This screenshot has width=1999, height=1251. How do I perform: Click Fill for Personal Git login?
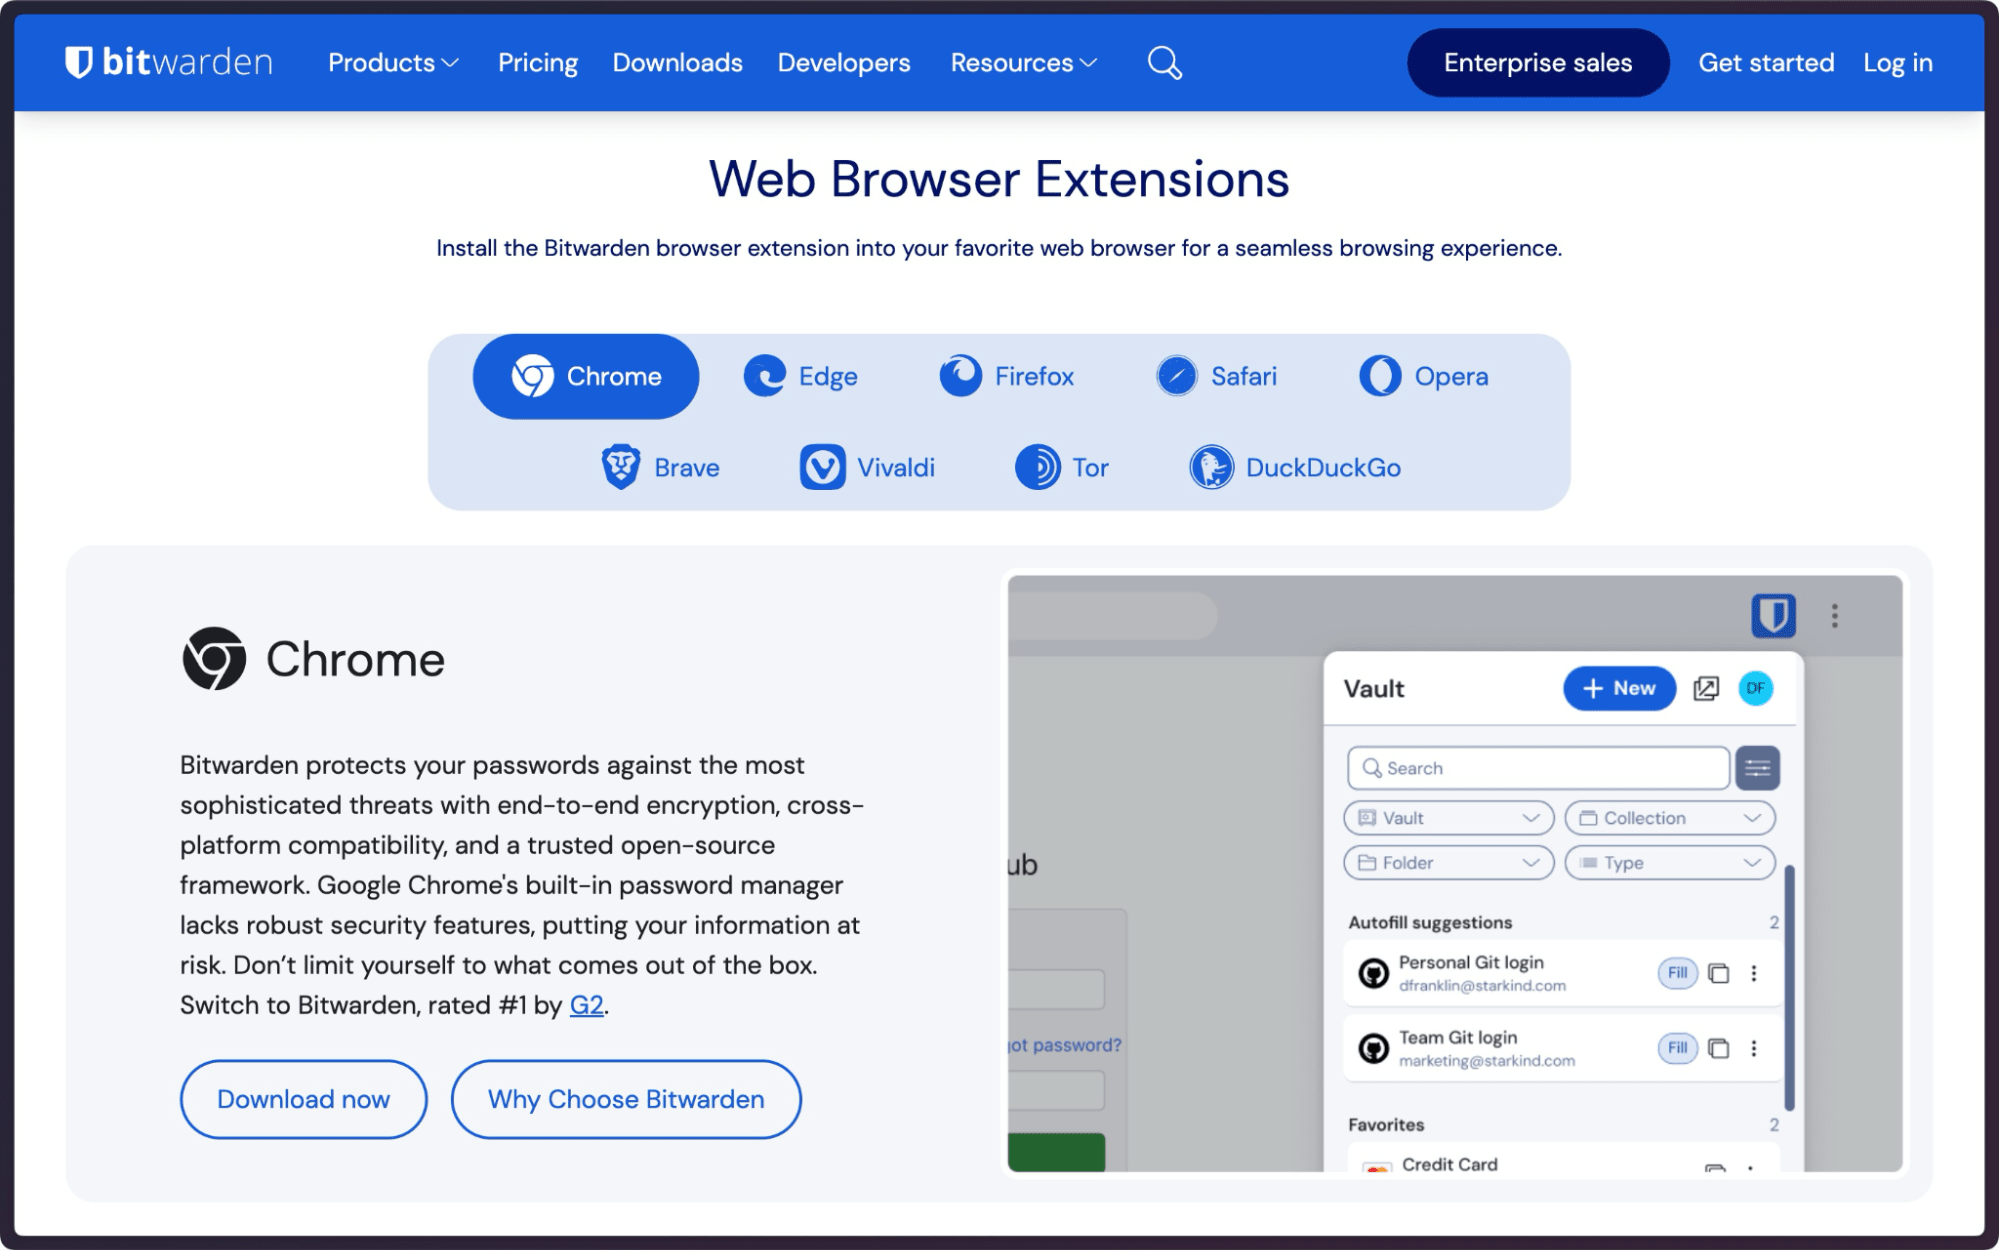click(x=1677, y=973)
